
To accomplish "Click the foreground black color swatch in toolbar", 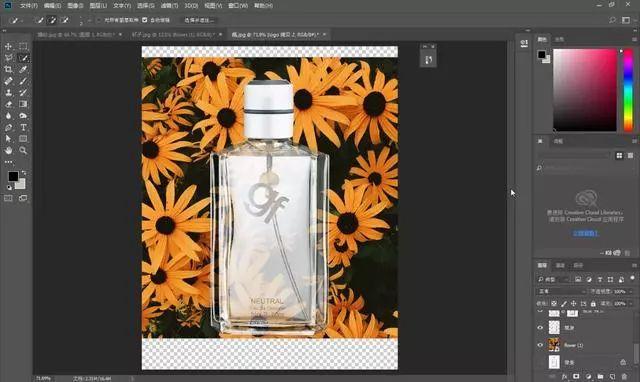I will pos(13,176).
